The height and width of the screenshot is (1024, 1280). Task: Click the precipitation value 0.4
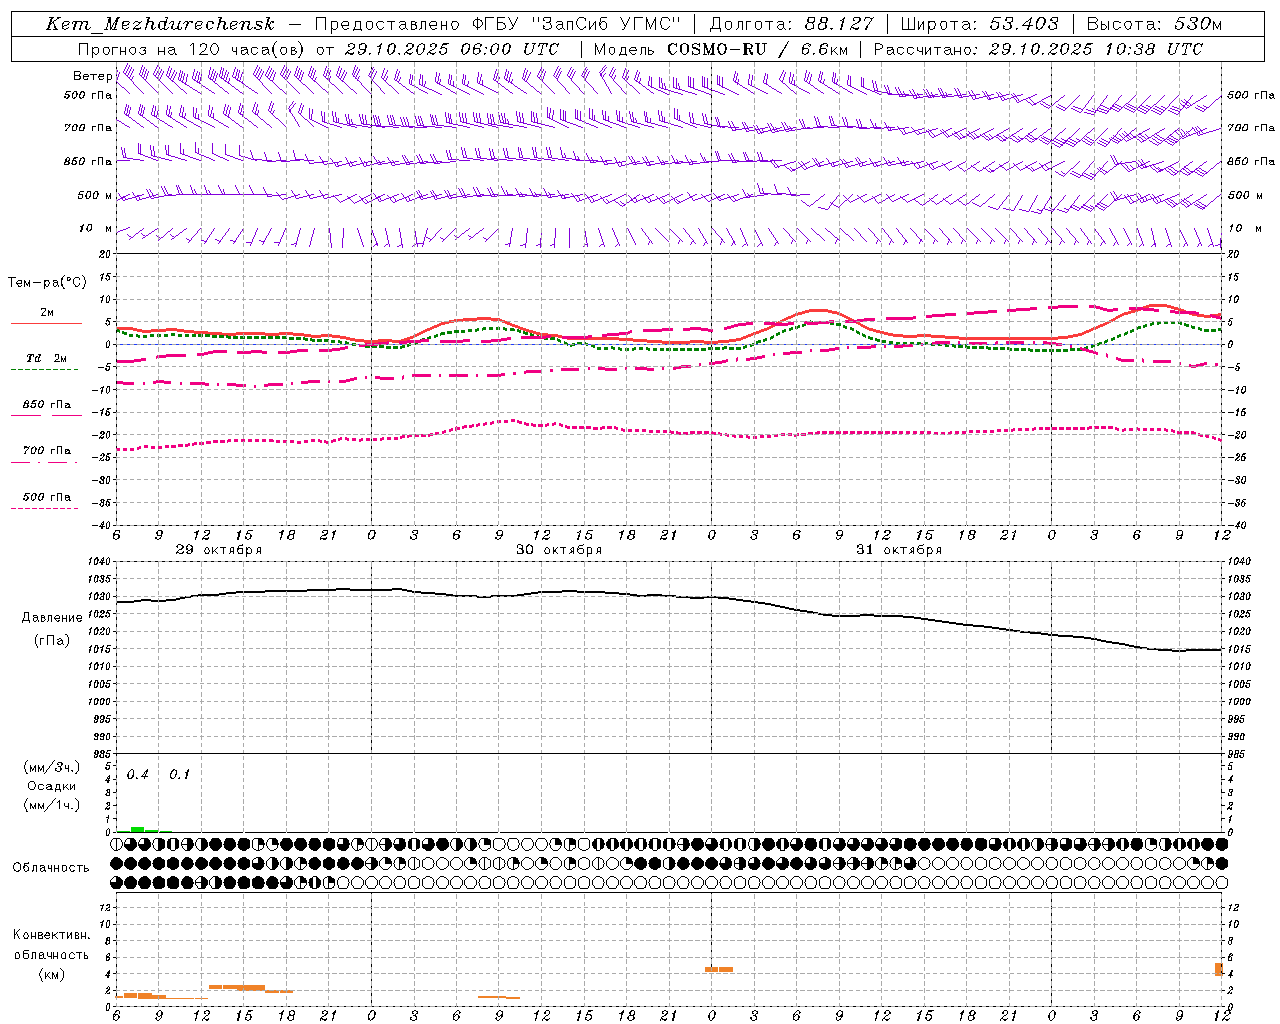(137, 775)
